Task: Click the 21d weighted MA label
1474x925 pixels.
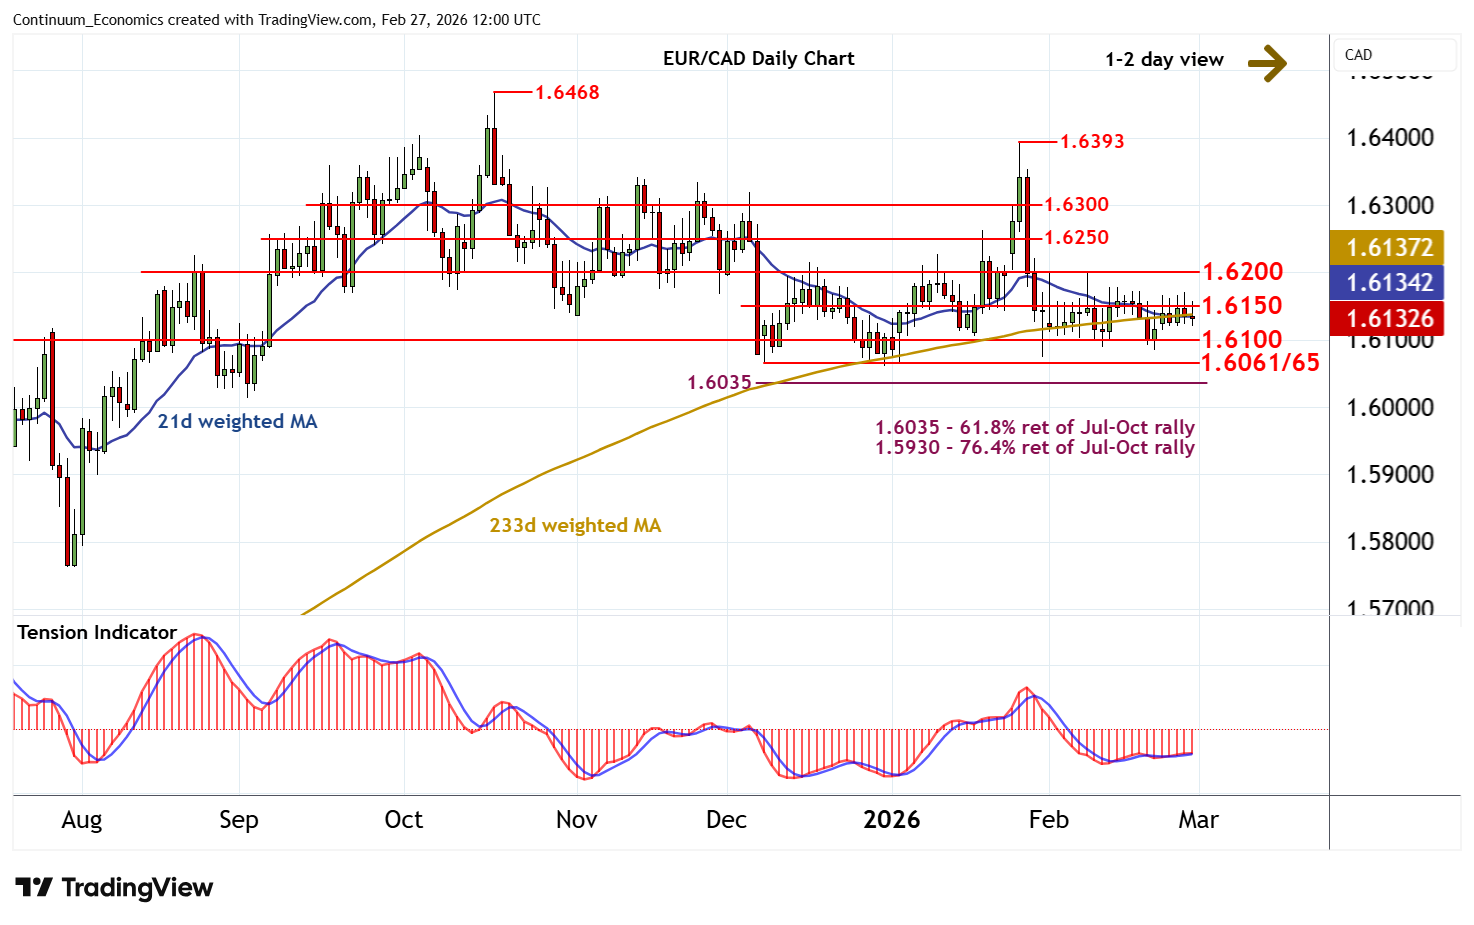Action: (237, 422)
